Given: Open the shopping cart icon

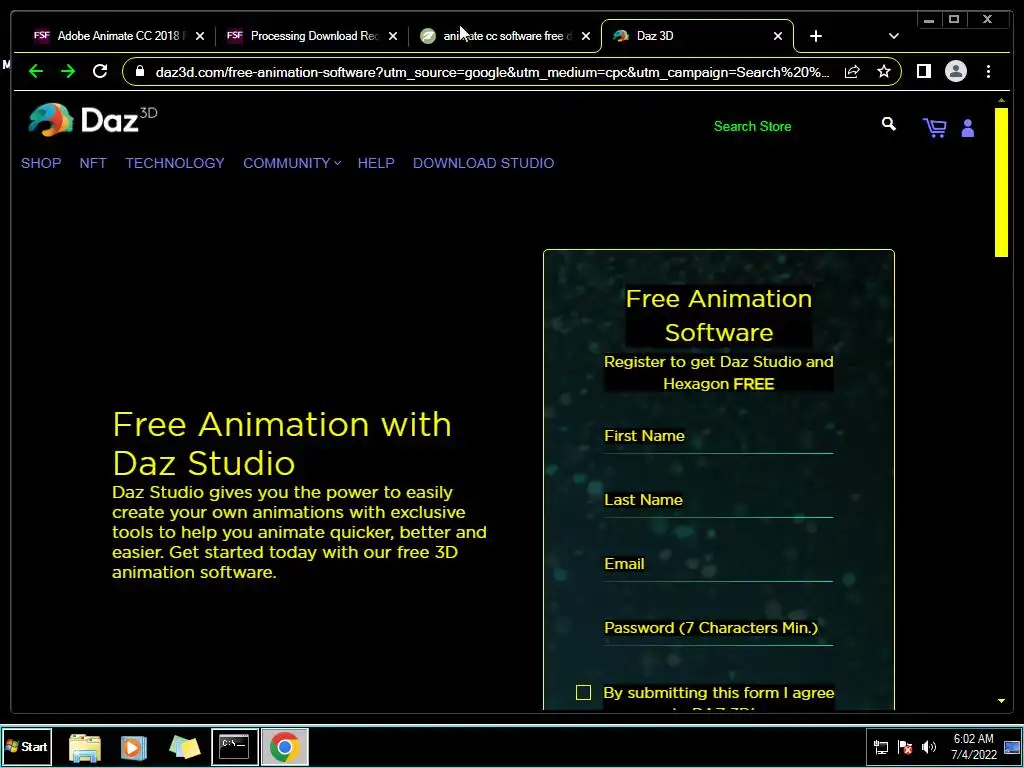Looking at the screenshot, I should tap(935, 127).
